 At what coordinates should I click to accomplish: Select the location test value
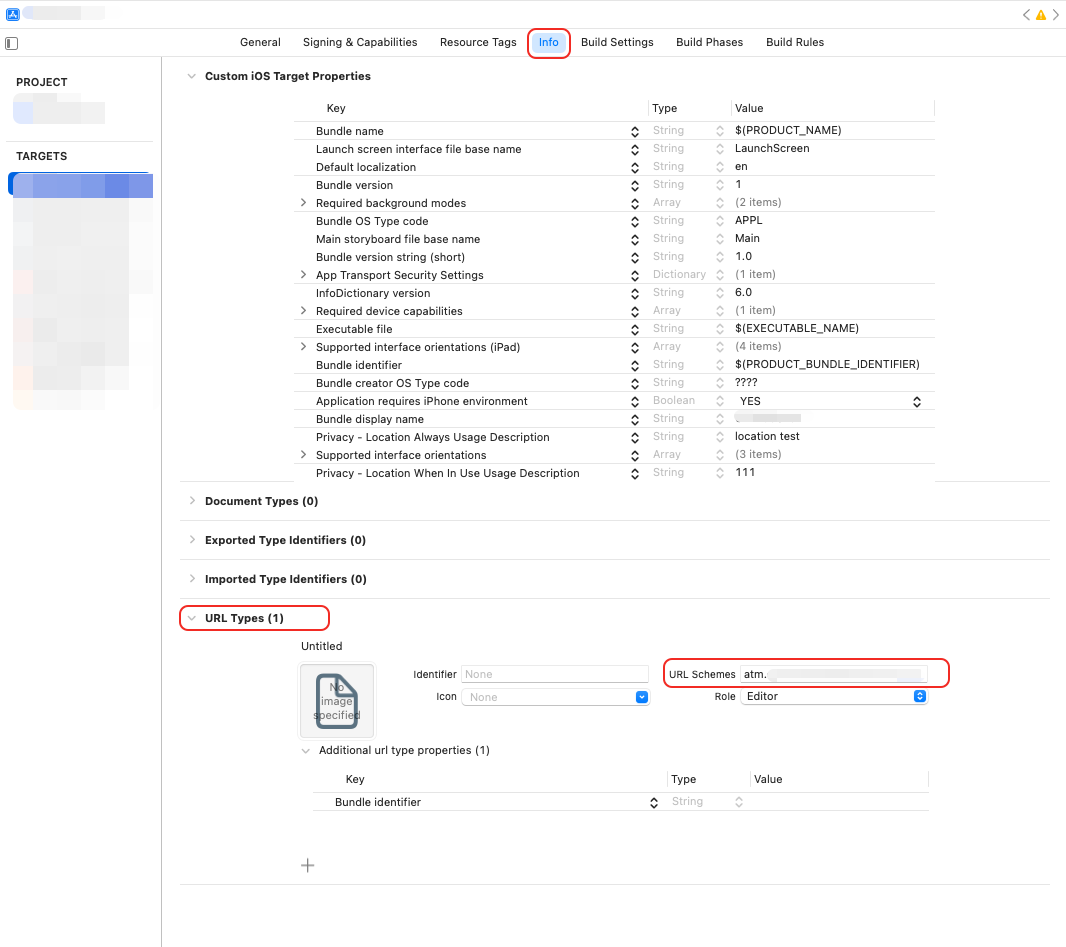click(x=767, y=436)
